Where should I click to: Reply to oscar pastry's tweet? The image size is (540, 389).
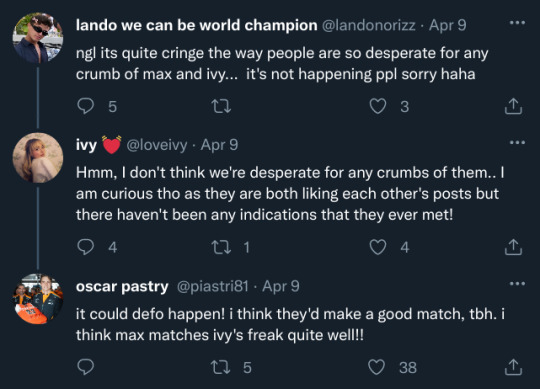[x=85, y=367]
